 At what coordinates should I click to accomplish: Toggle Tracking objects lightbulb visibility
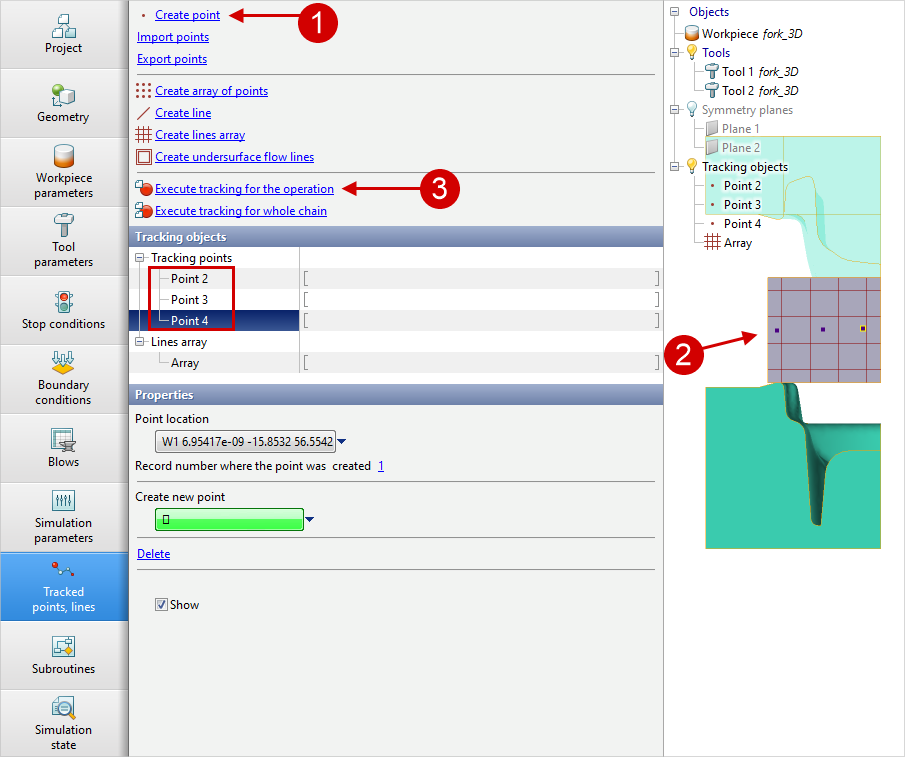[x=691, y=167]
